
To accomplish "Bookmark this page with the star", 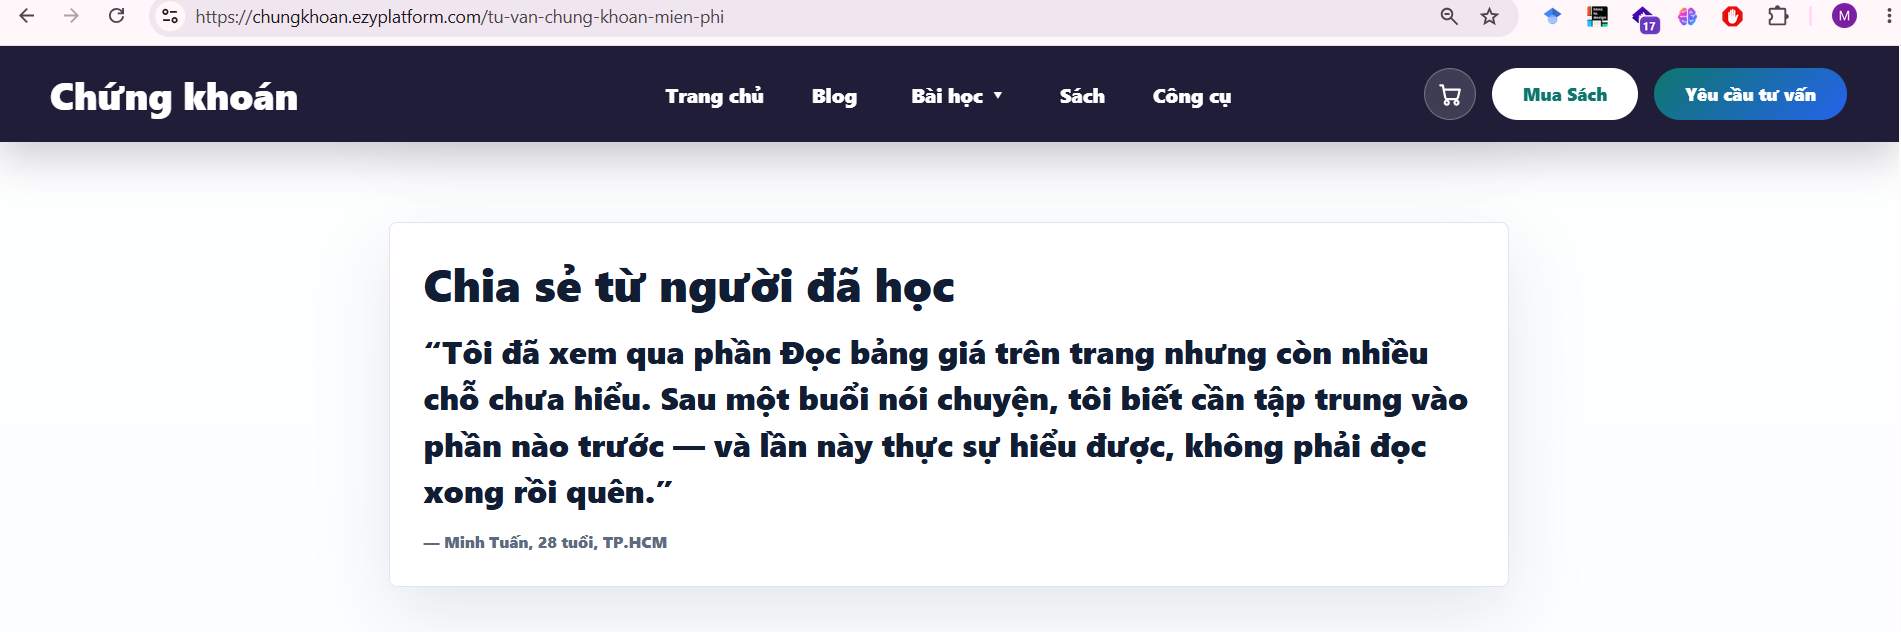I will pyautogui.click(x=1490, y=16).
